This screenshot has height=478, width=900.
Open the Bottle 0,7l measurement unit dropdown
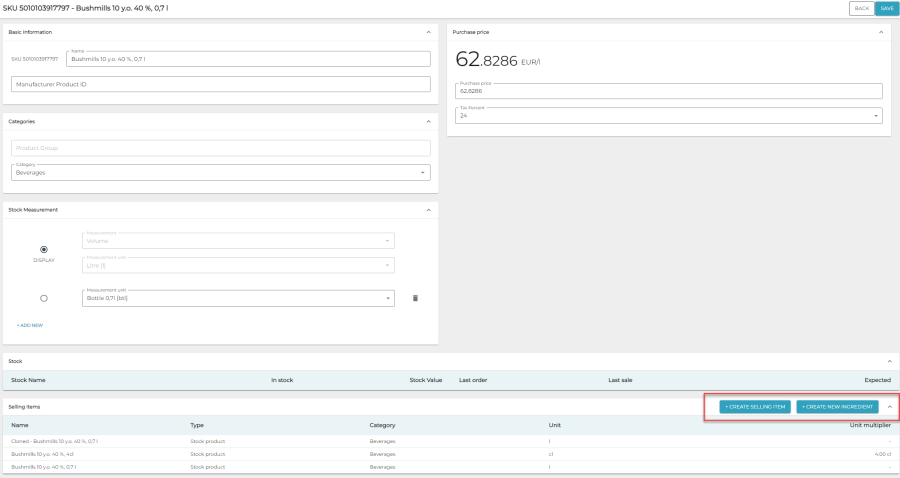tap(238, 298)
